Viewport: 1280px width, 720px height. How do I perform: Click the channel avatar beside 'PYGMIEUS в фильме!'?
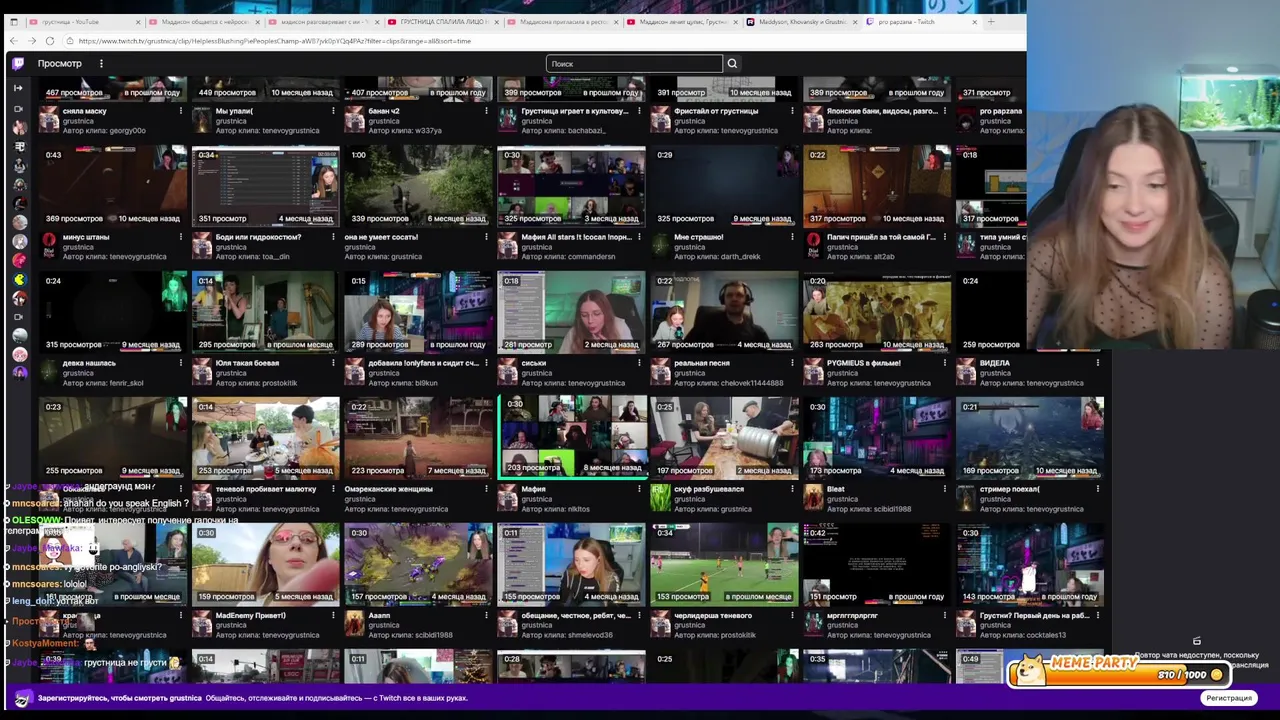click(x=813, y=373)
